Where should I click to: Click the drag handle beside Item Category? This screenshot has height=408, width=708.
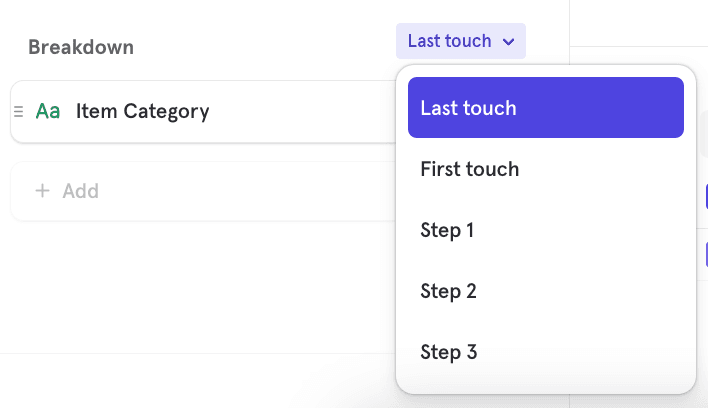[18, 111]
